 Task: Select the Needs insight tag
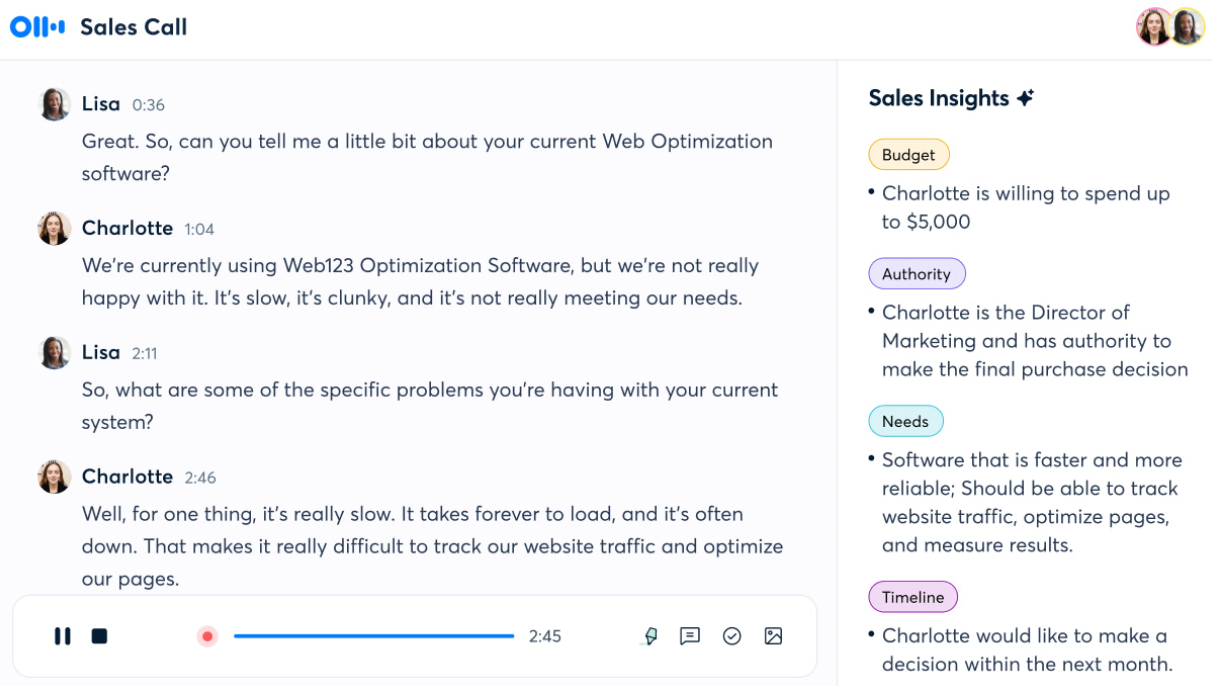click(905, 421)
